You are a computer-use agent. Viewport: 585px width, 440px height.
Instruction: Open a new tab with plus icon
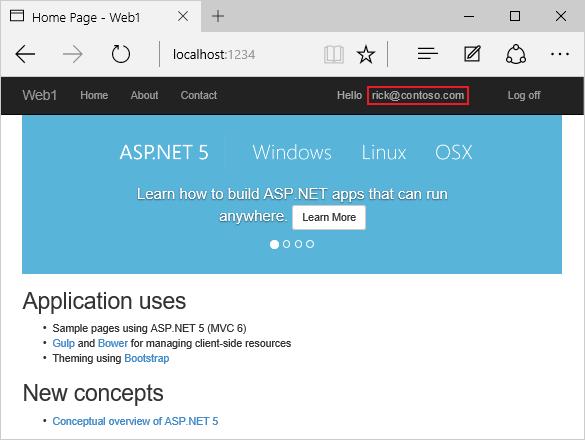pyautogui.click(x=218, y=16)
